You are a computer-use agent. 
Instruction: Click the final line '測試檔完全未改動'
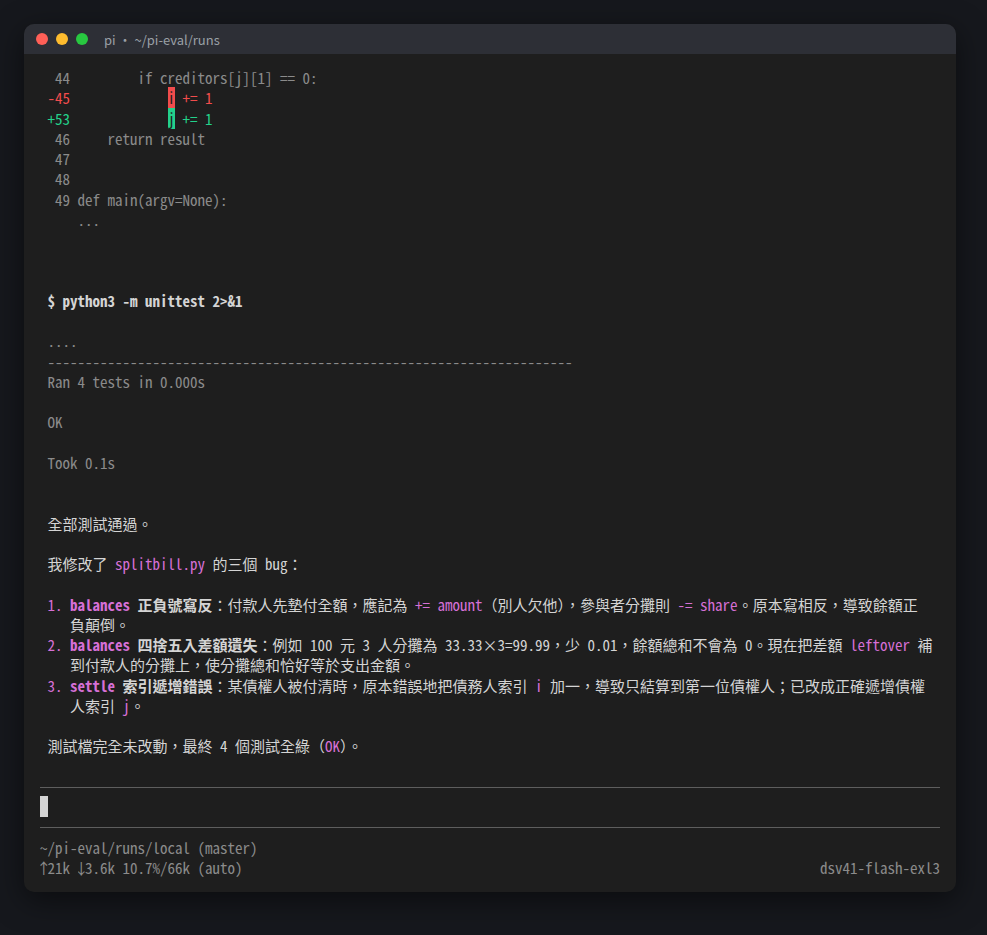108,747
